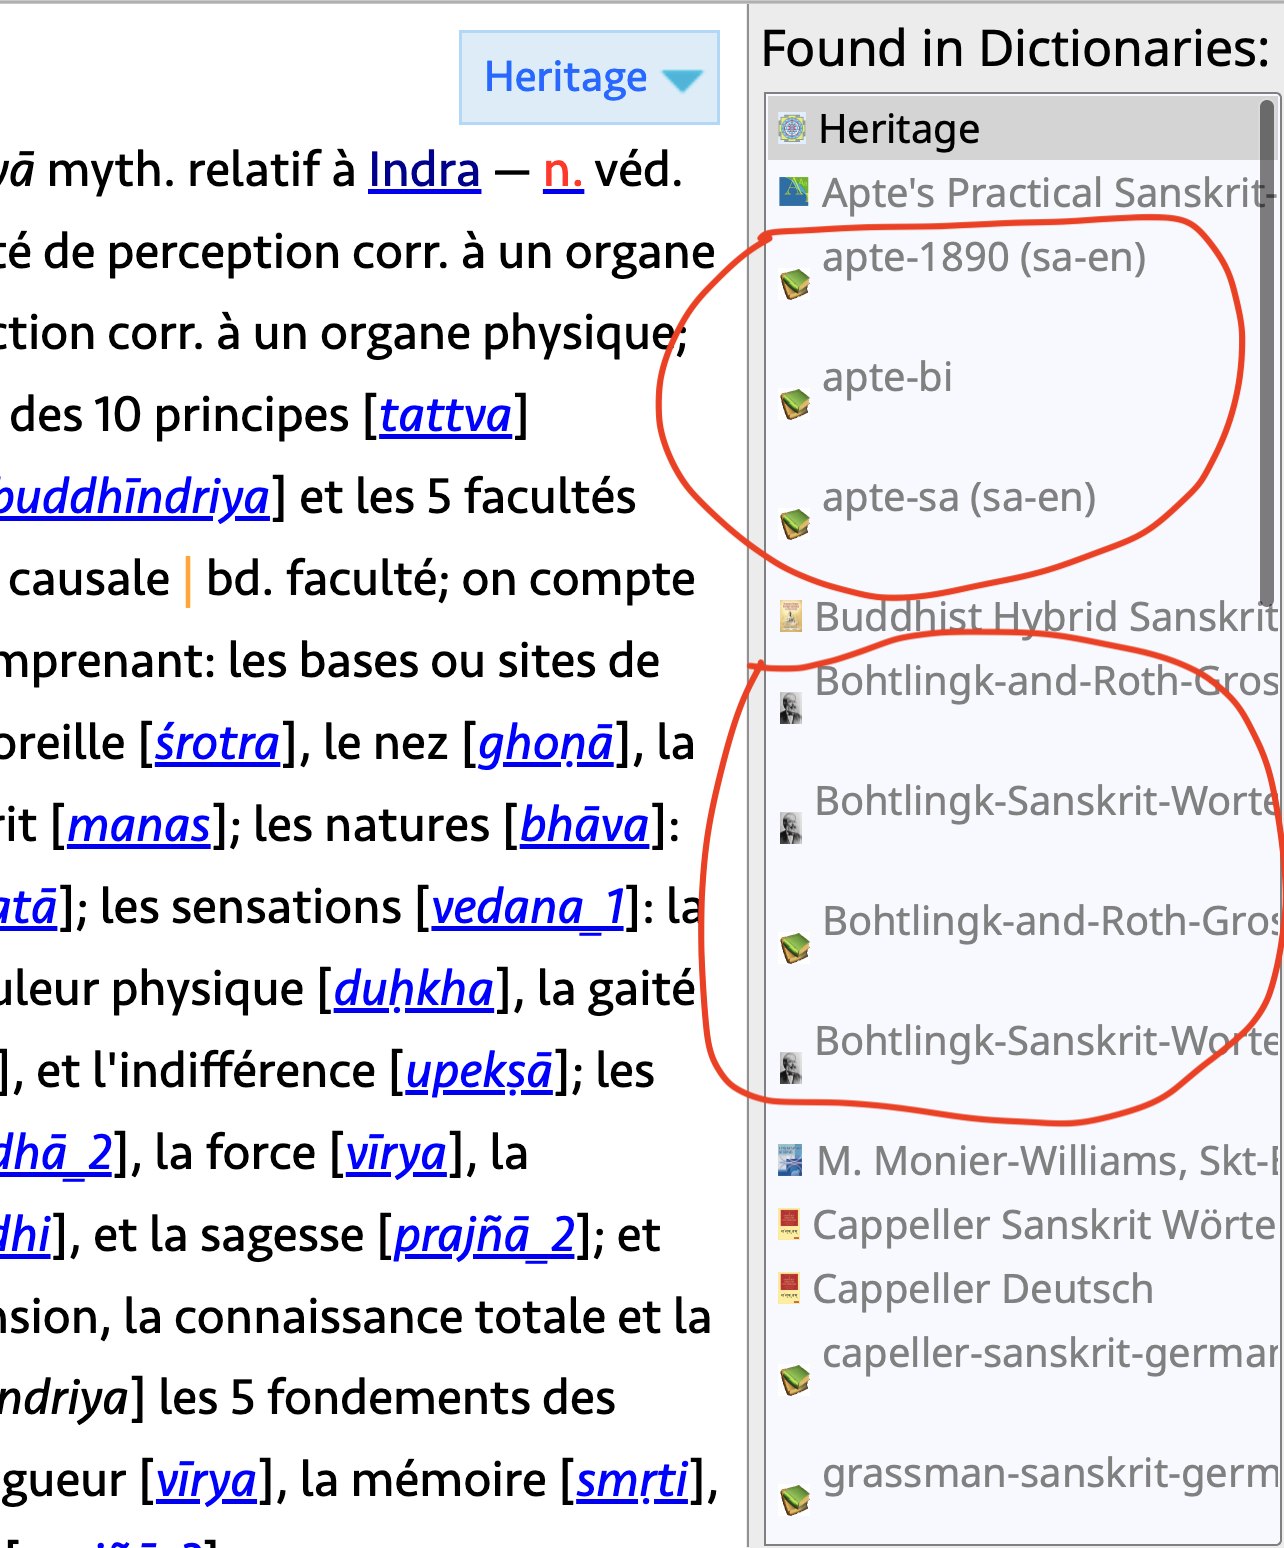Click the red 'n.' abbreviation link
Viewport: 1284px width, 1548px height.
click(563, 172)
